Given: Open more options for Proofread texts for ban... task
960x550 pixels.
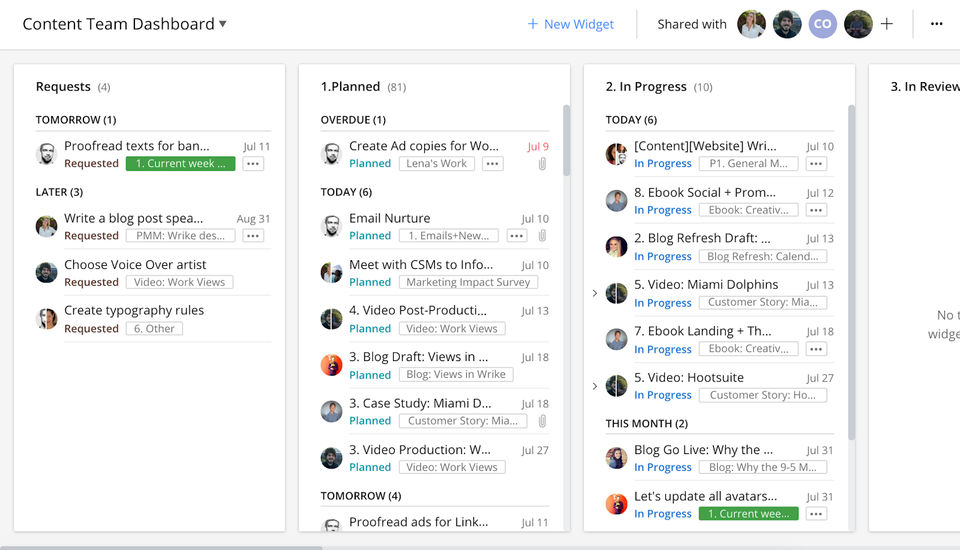Looking at the screenshot, I should coord(253,164).
